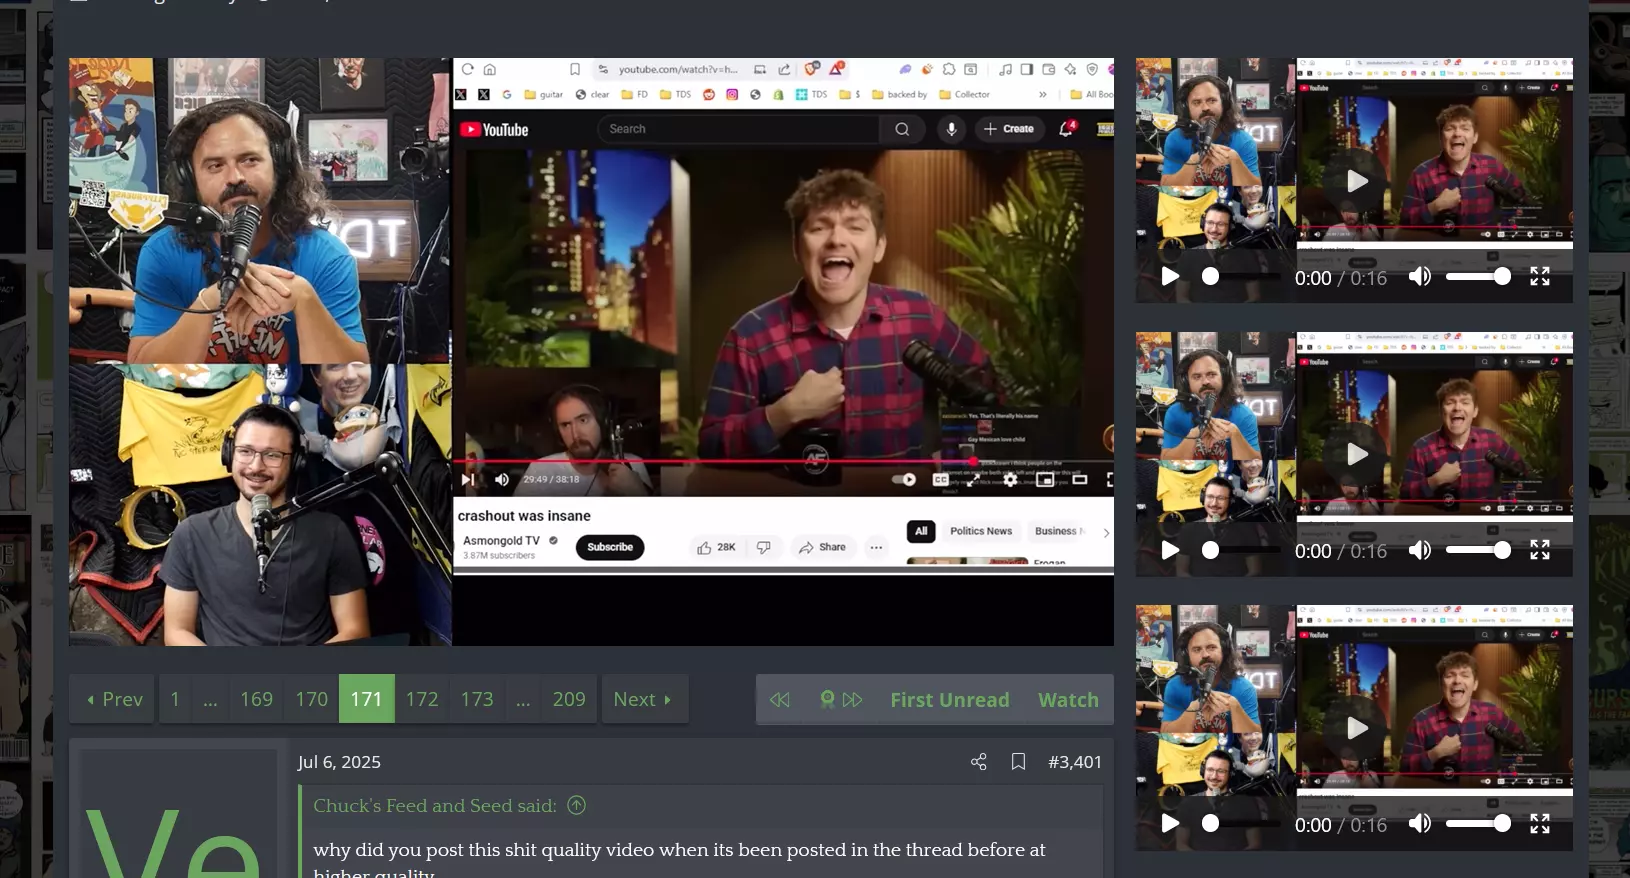Click the center play overlay on second video
This screenshot has width=1630, height=878.
[1356, 454]
